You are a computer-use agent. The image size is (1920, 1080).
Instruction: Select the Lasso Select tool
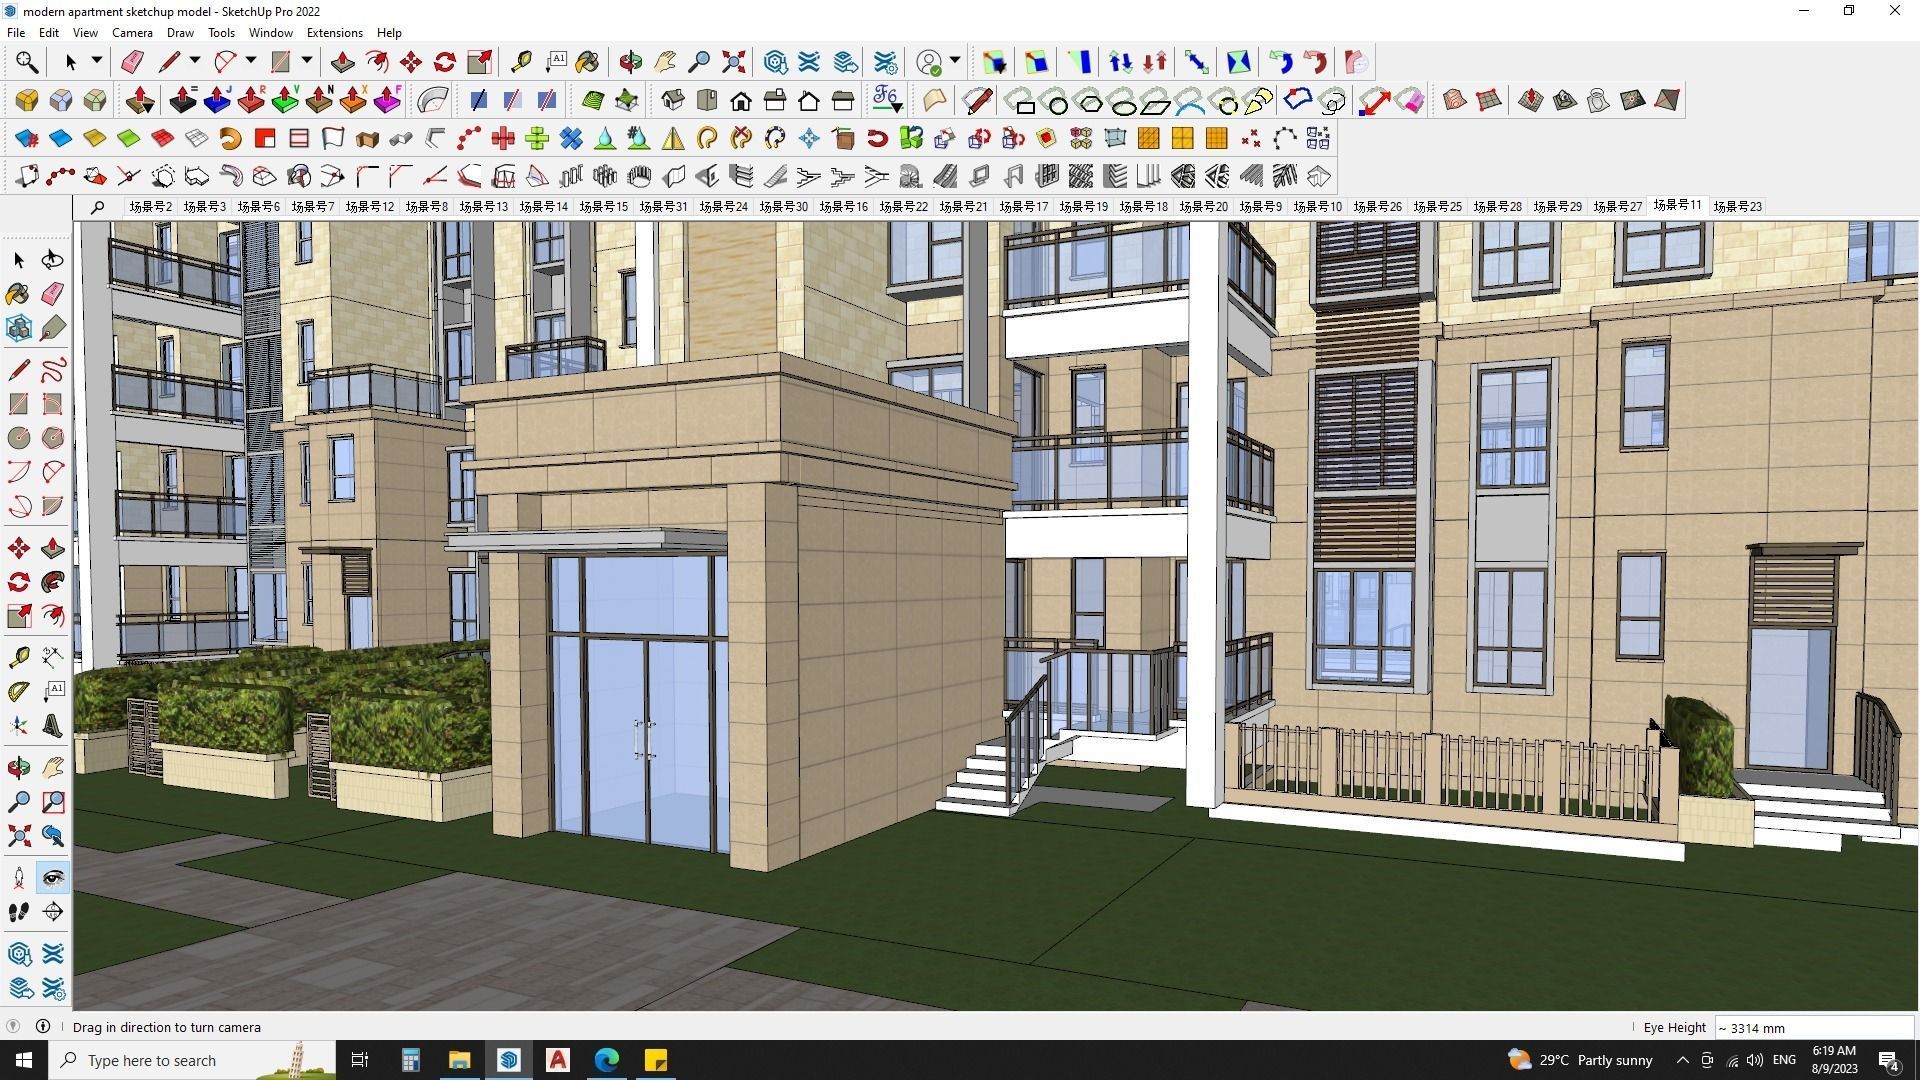[52, 260]
